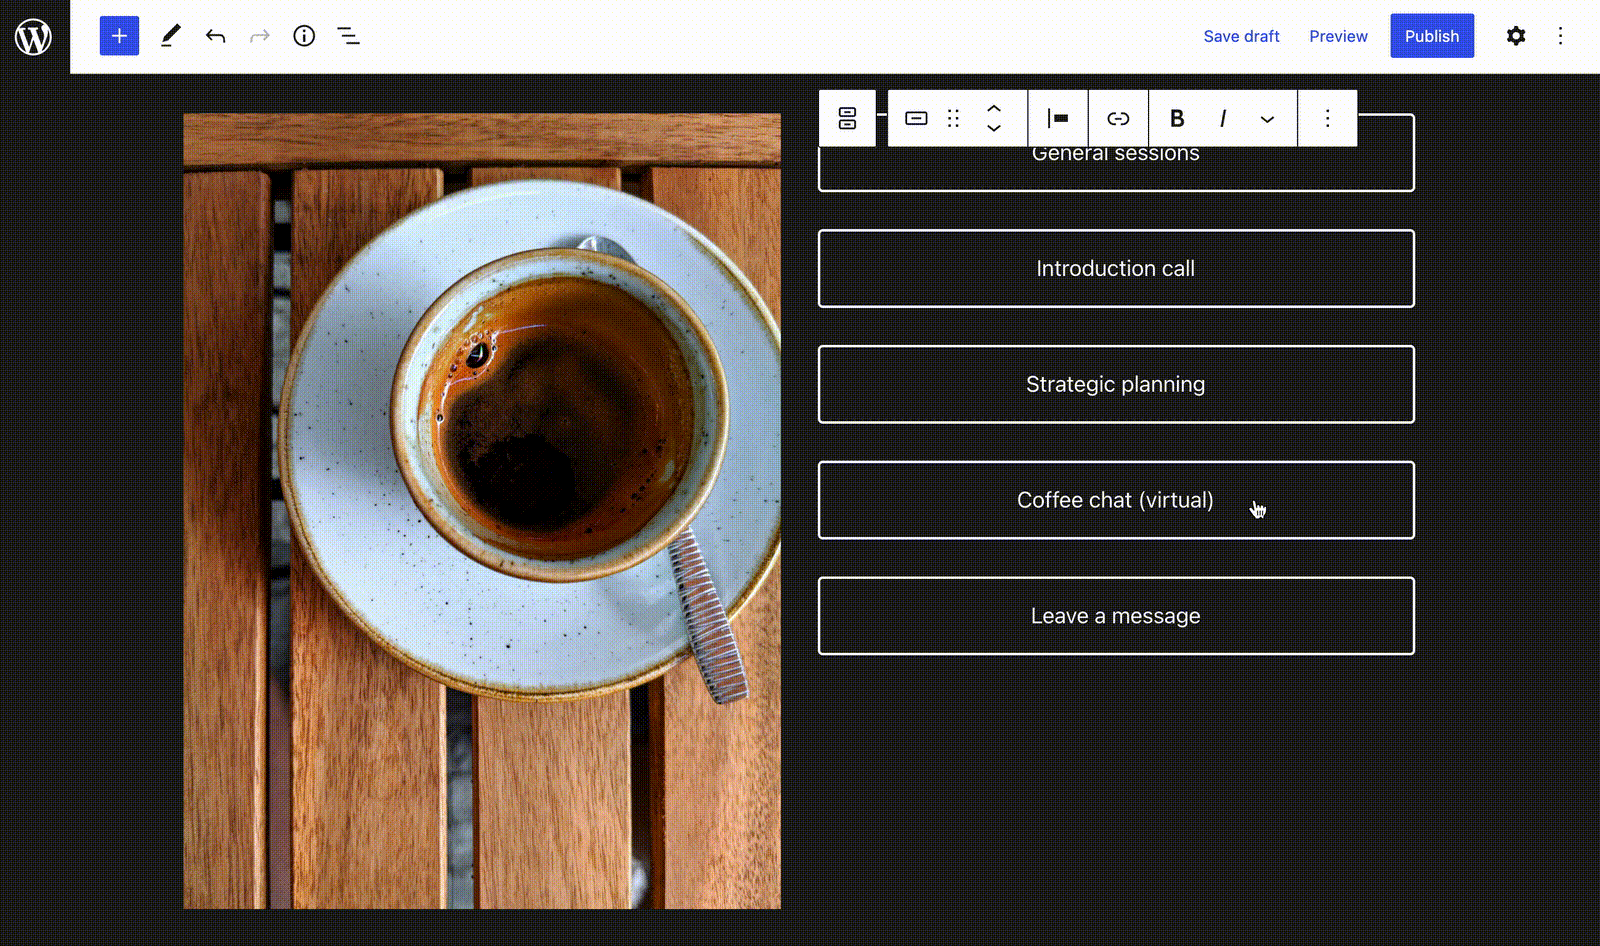Open block options three-dot menu
Image resolution: width=1600 pixels, height=946 pixels.
(1327, 118)
